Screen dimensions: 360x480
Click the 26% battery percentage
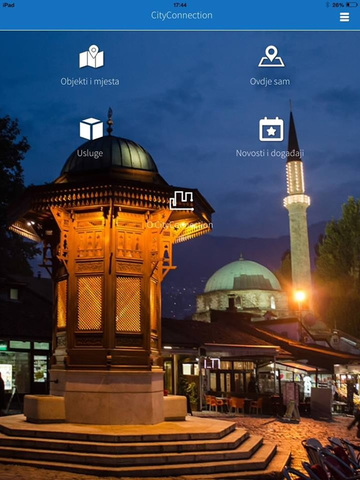[x=338, y=5]
